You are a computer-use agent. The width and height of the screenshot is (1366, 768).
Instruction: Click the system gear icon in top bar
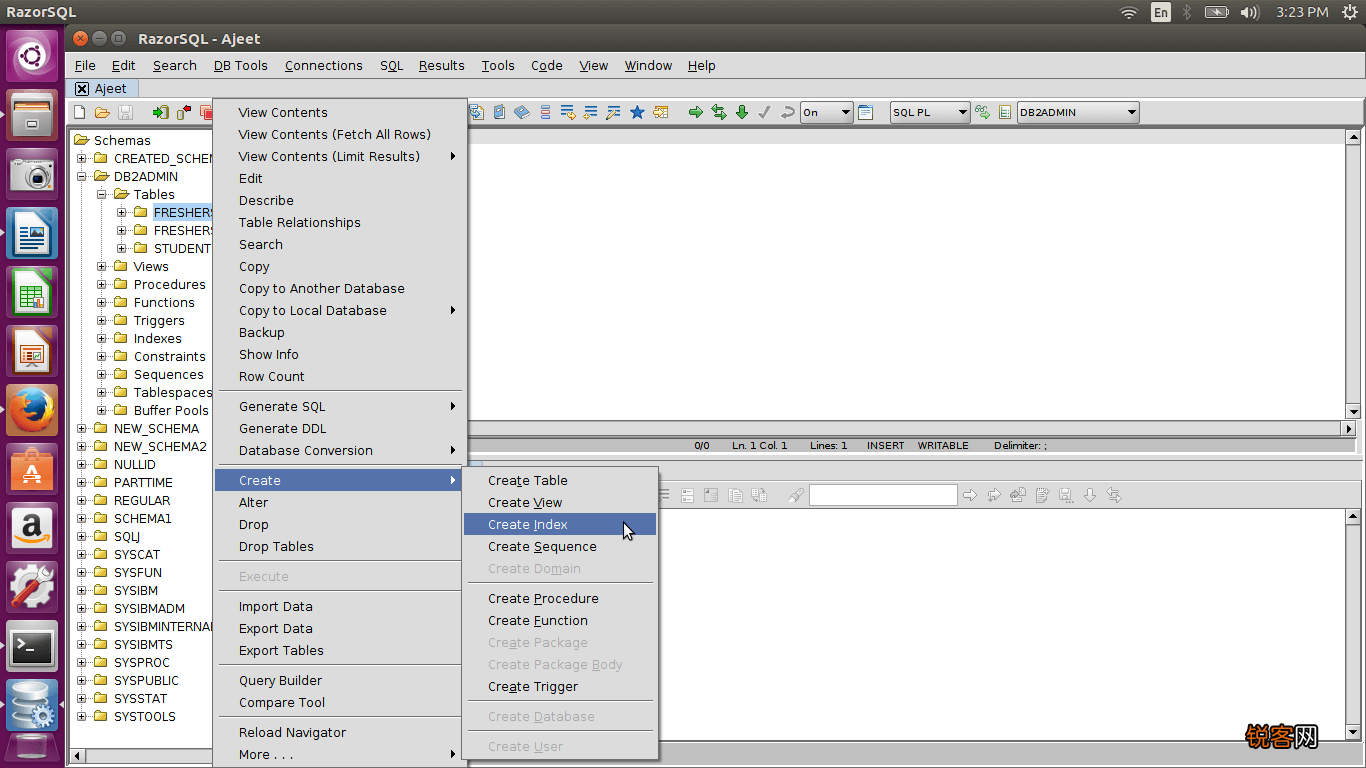1349,12
